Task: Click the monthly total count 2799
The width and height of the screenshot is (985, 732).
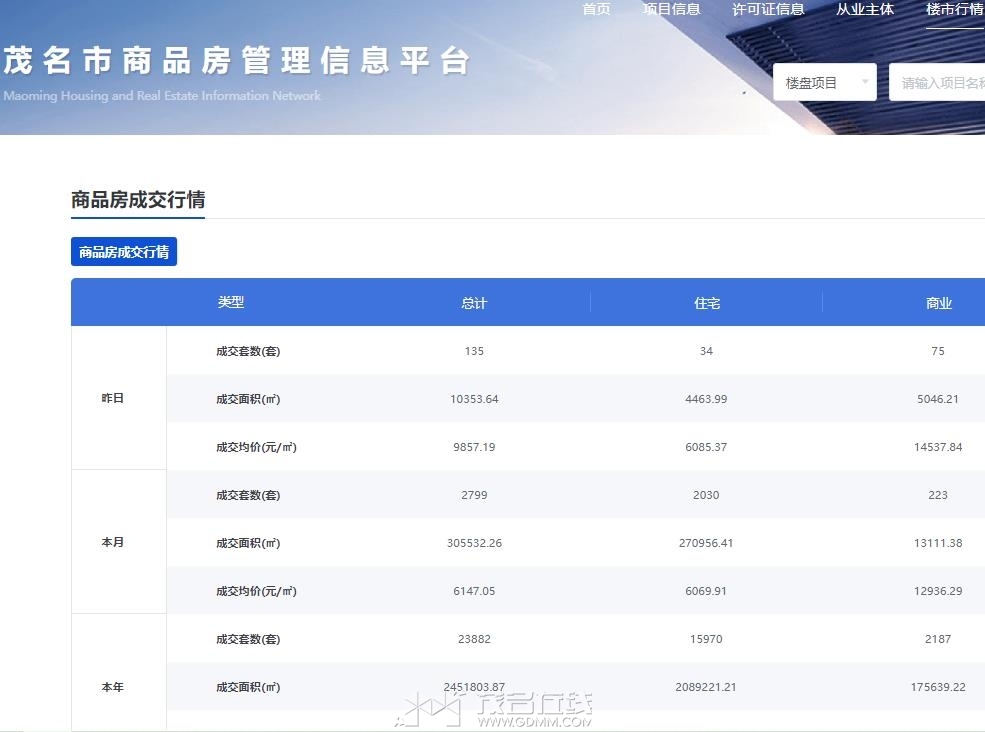Action: point(474,495)
